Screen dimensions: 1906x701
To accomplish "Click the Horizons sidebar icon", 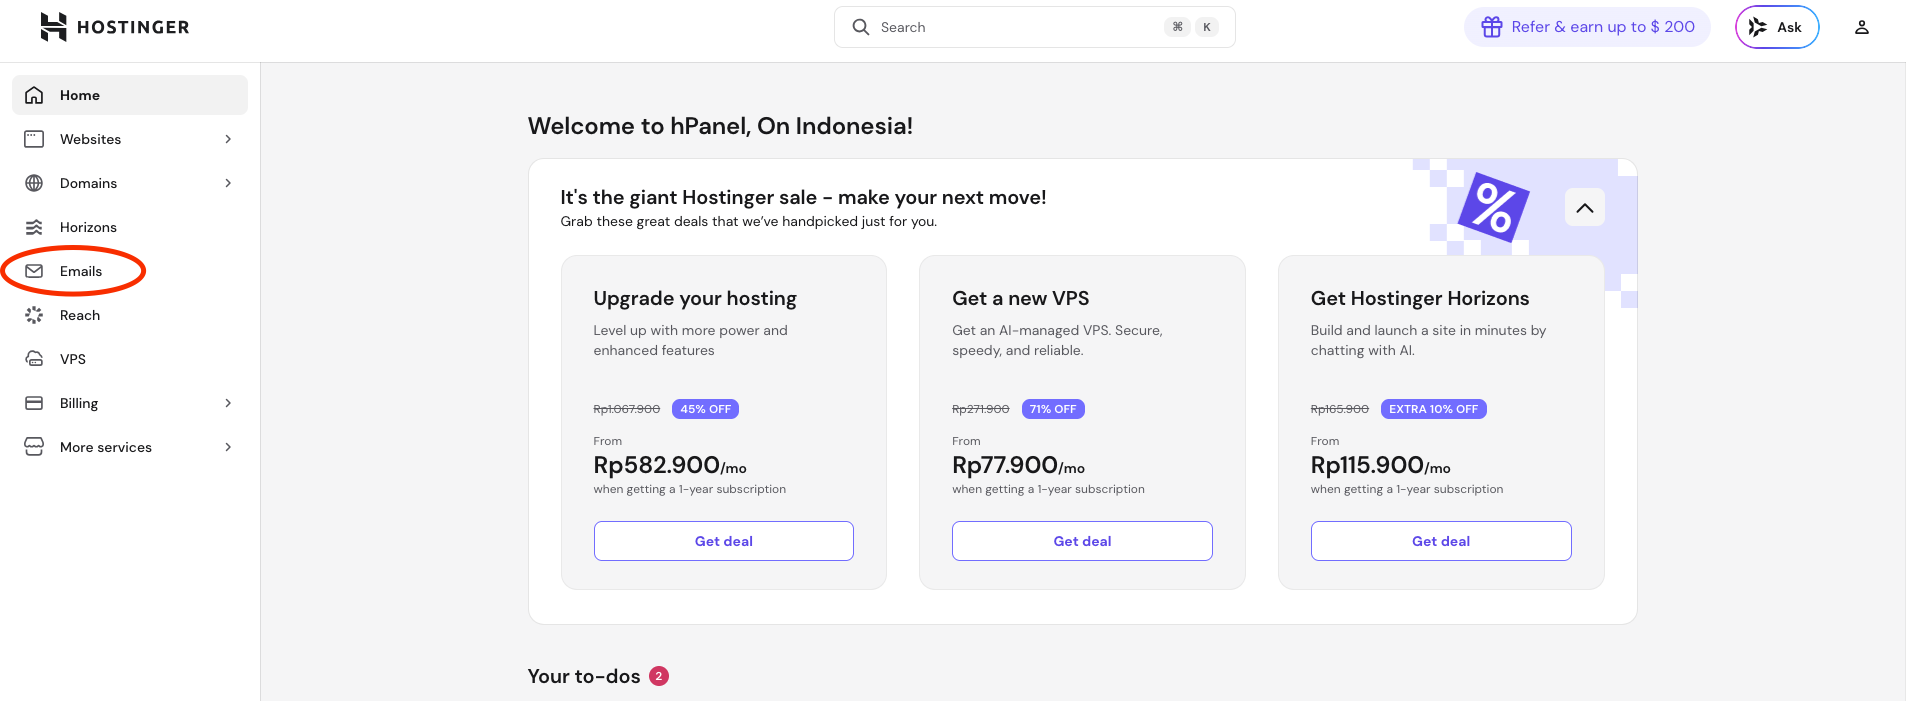I will click(x=34, y=227).
